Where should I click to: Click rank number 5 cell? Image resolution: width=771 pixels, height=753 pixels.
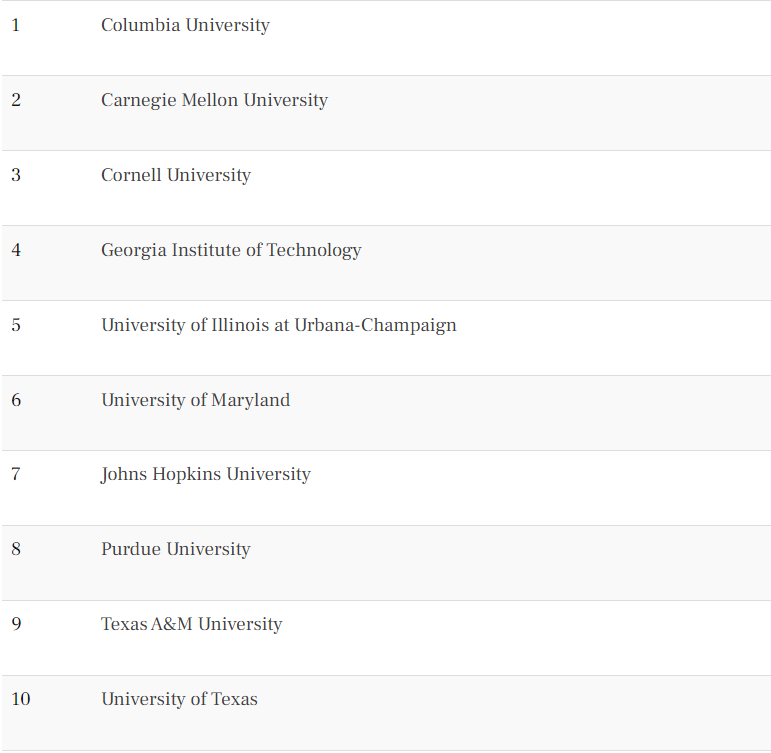15,325
